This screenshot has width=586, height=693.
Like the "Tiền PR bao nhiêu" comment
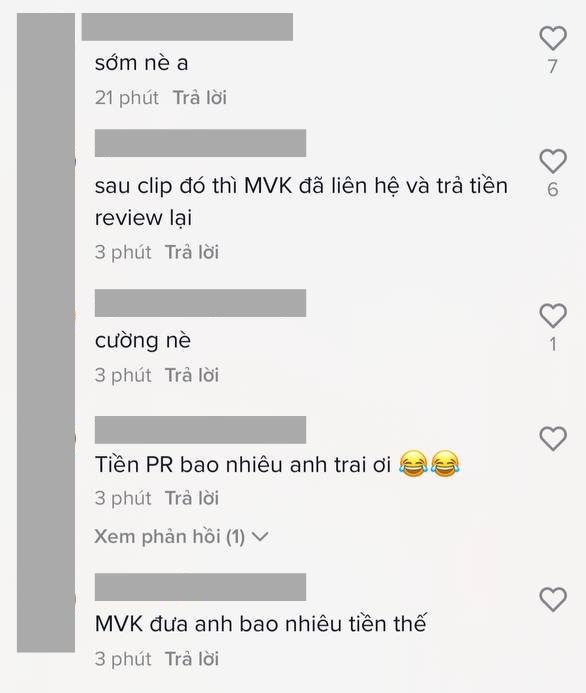tap(553, 439)
